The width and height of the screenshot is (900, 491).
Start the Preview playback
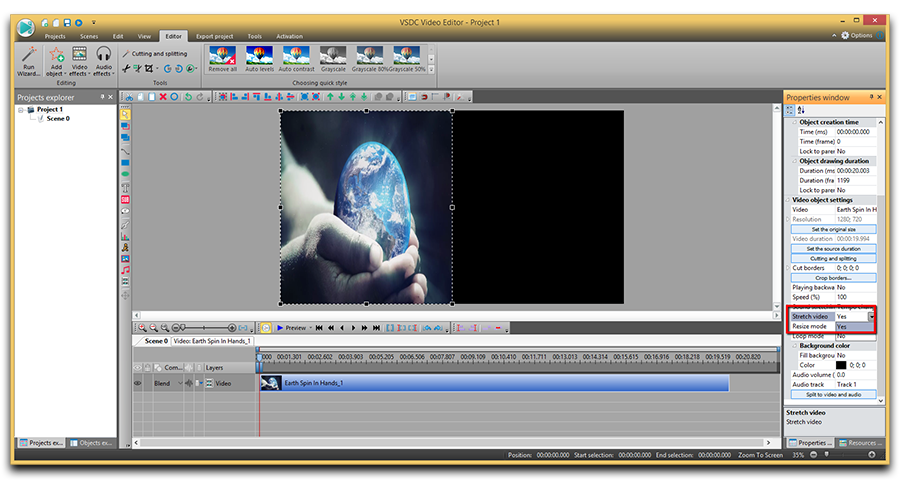click(x=292, y=328)
